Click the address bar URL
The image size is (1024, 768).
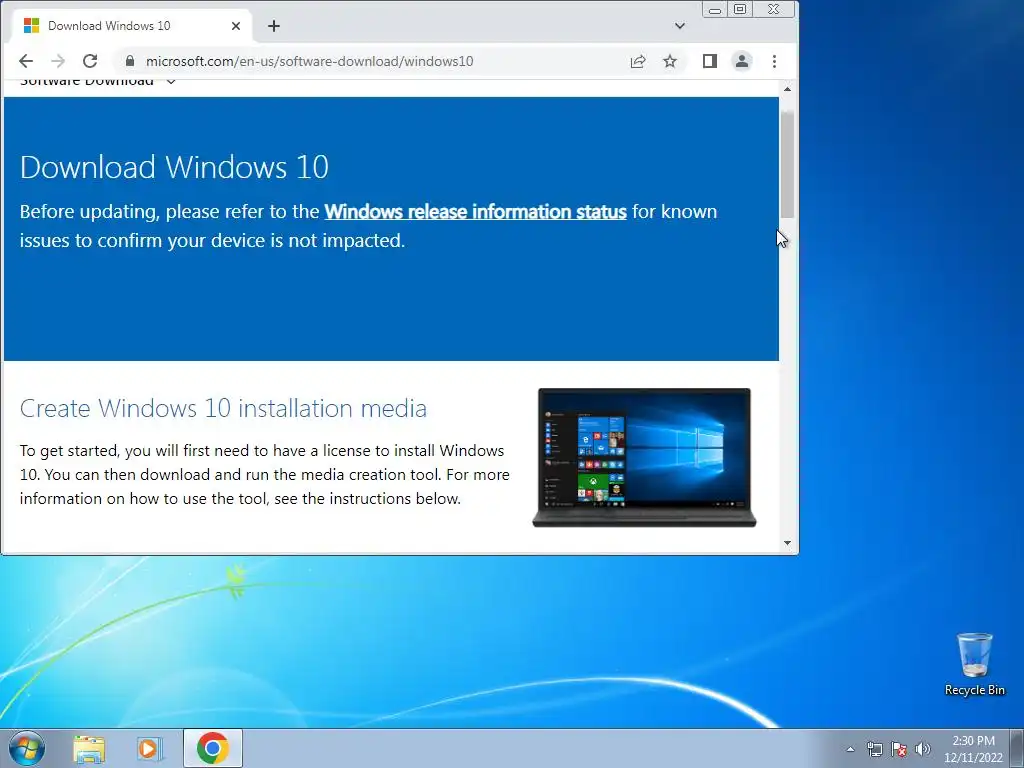[310, 61]
